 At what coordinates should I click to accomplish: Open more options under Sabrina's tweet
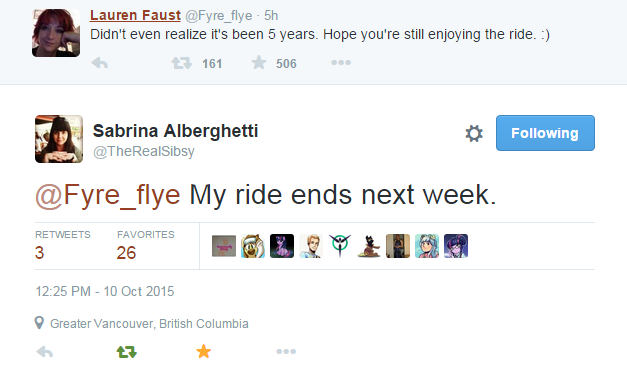[x=286, y=351]
